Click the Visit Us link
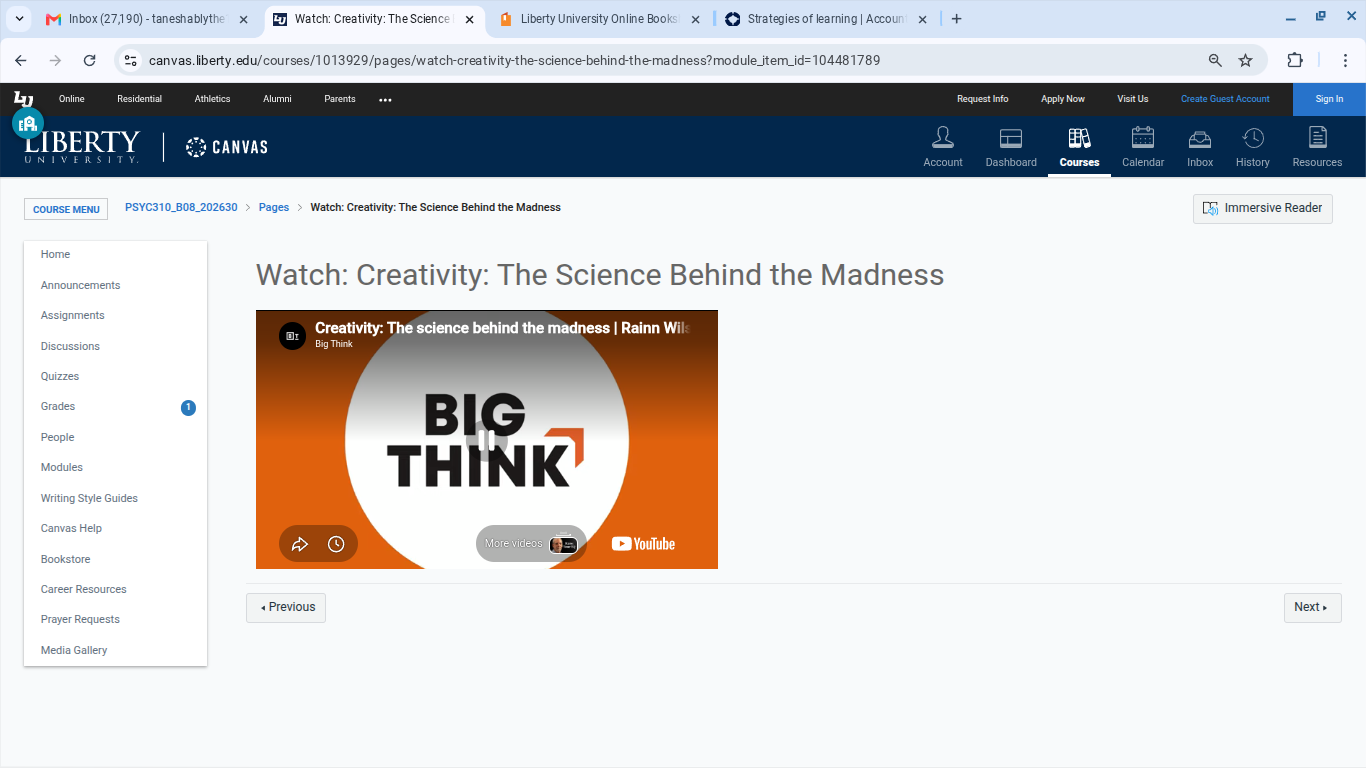 coord(1133,99)
